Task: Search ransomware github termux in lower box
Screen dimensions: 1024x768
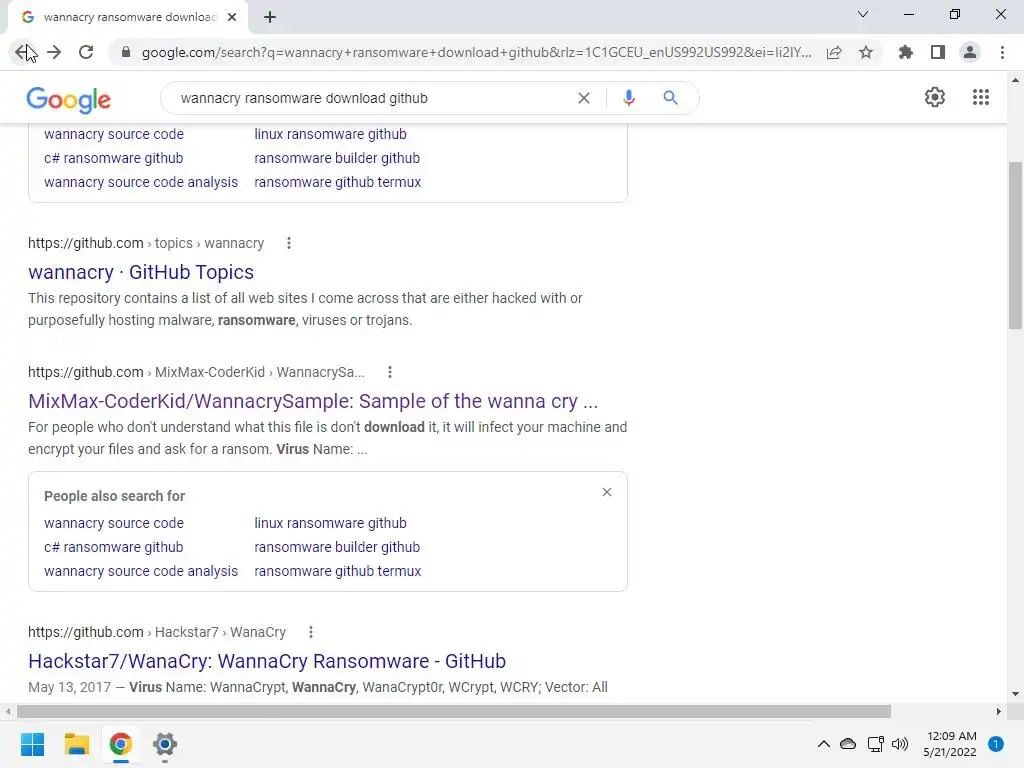Action: (338, 571)
